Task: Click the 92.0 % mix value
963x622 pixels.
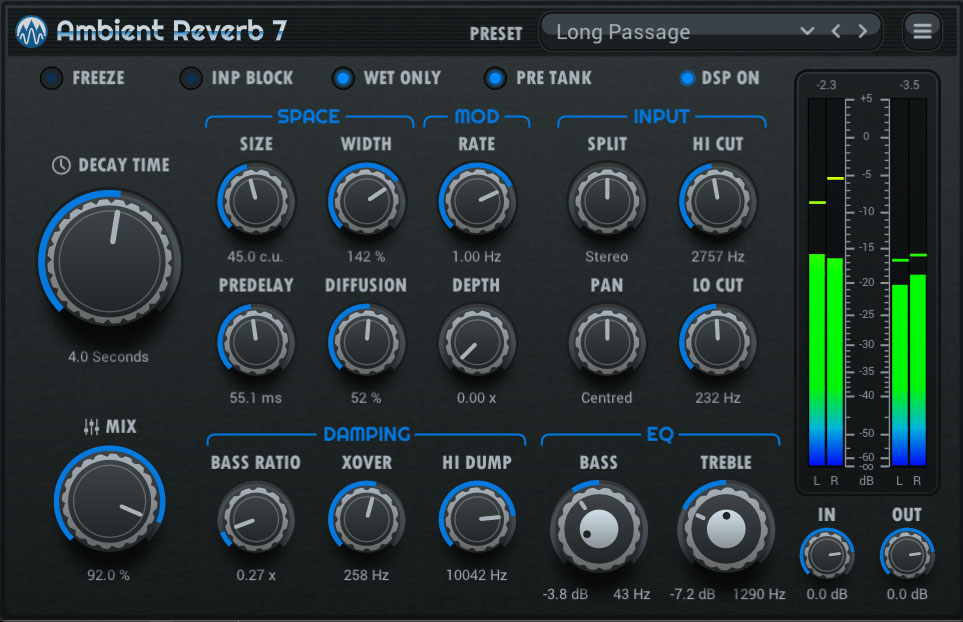Action: tap(108, 575)
